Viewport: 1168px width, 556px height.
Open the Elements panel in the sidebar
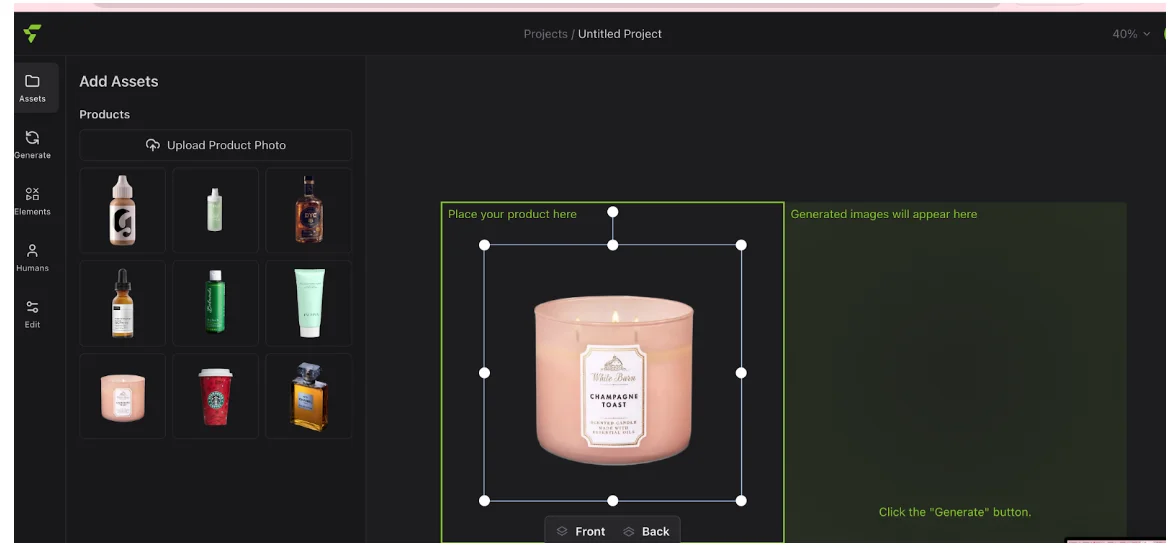tap(32, 201)
